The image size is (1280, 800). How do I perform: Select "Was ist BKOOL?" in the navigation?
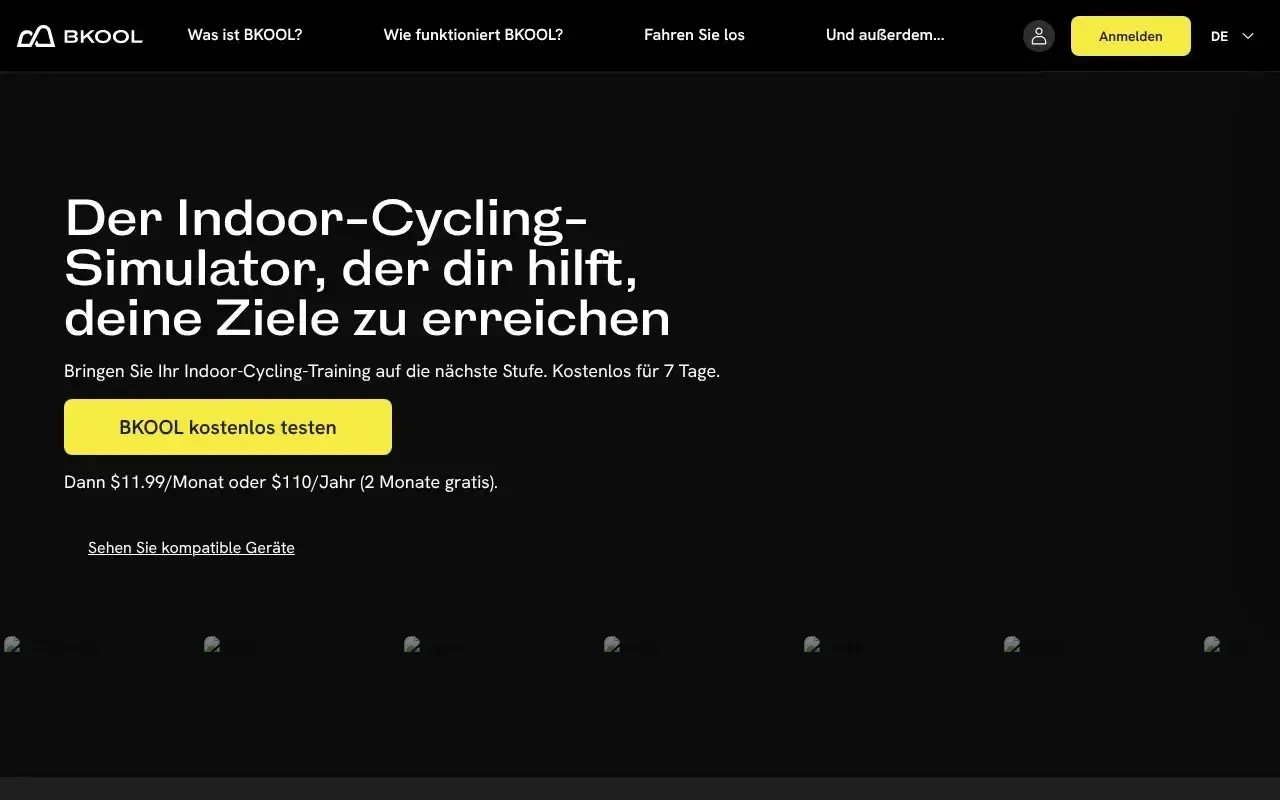tap(244, 35)
